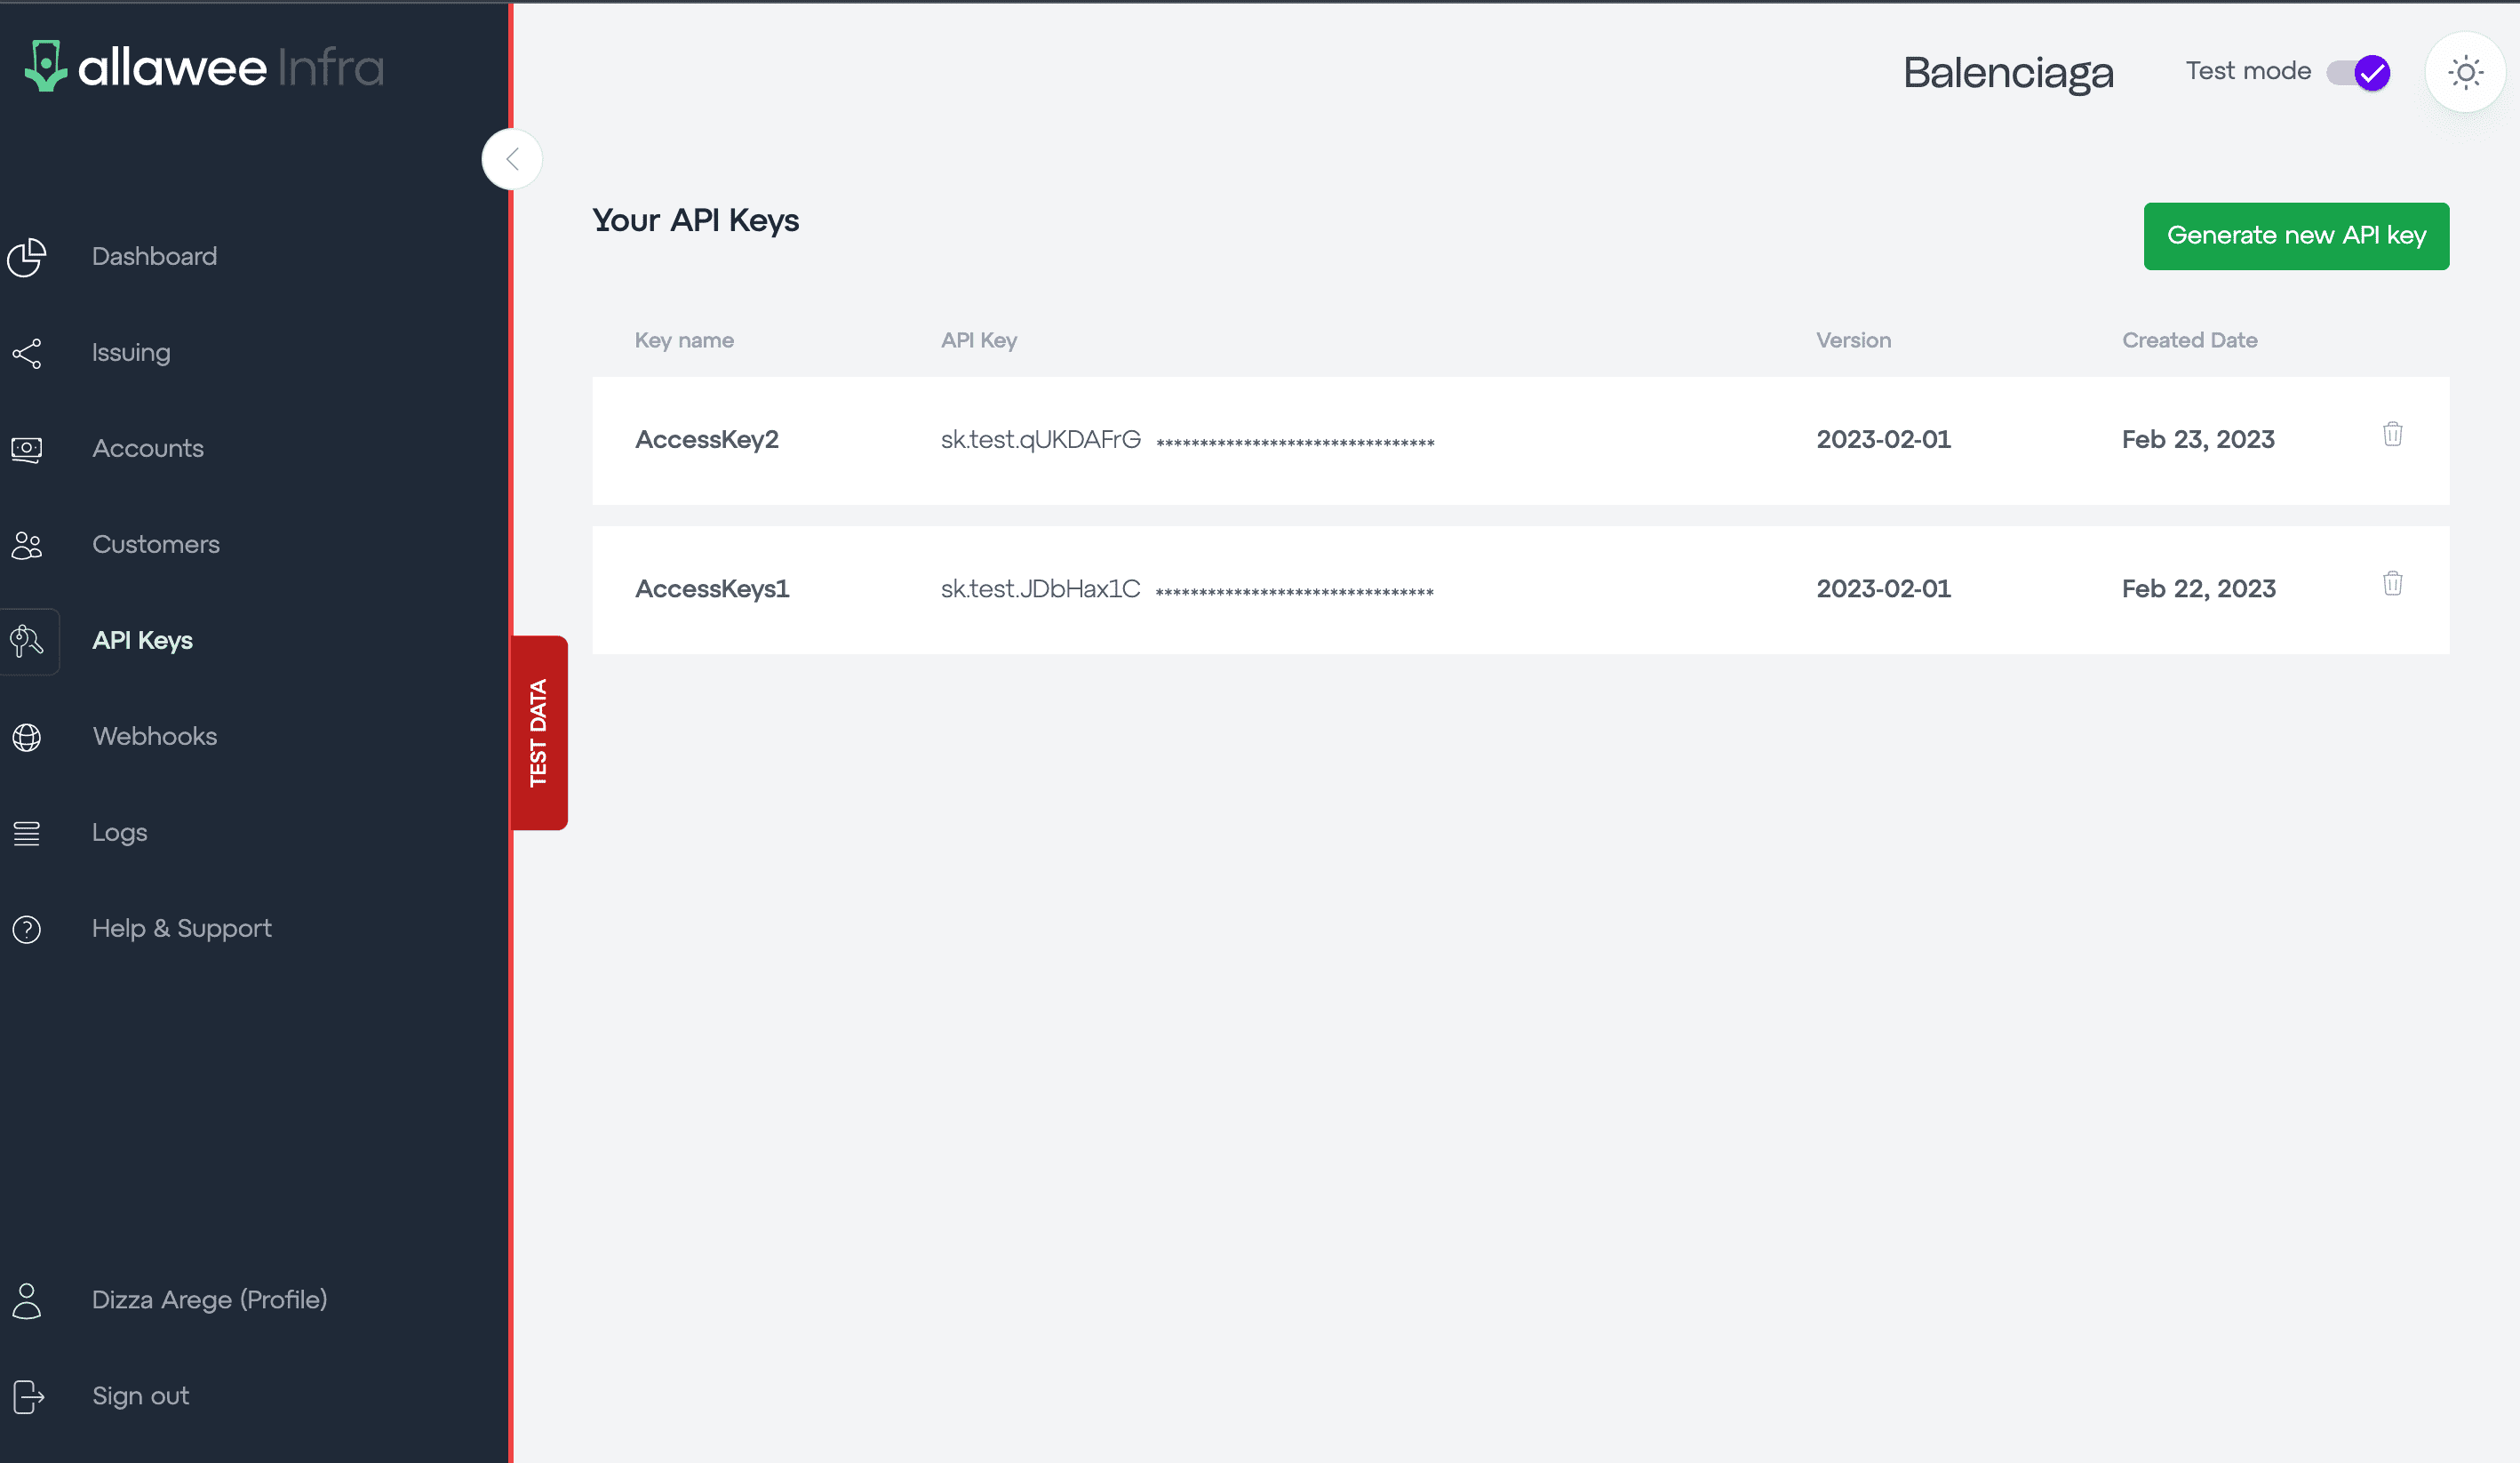Screen dimensions: 2520x1463
Task: Click the Logs list icon
Action: point(27,833)
